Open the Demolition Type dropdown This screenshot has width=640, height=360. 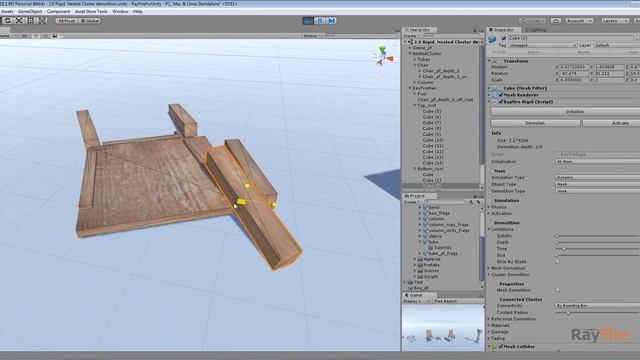[598, 191]
